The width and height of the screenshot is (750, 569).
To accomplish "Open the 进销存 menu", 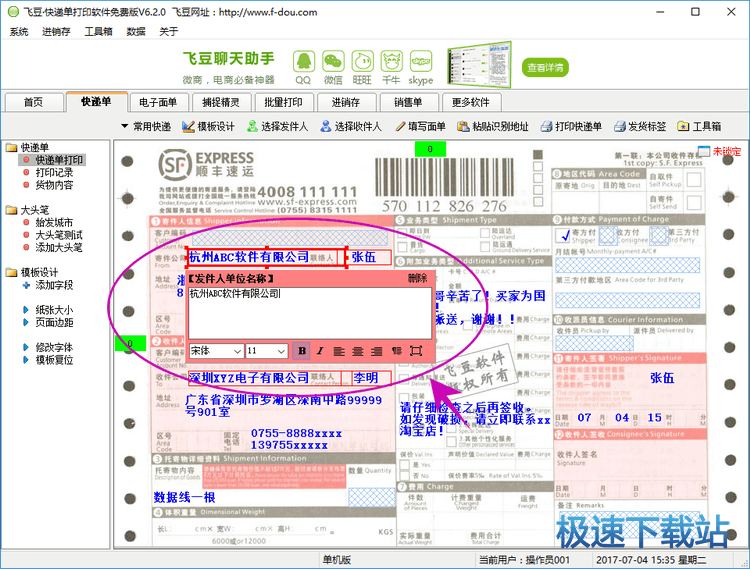I will pos(56,32).
